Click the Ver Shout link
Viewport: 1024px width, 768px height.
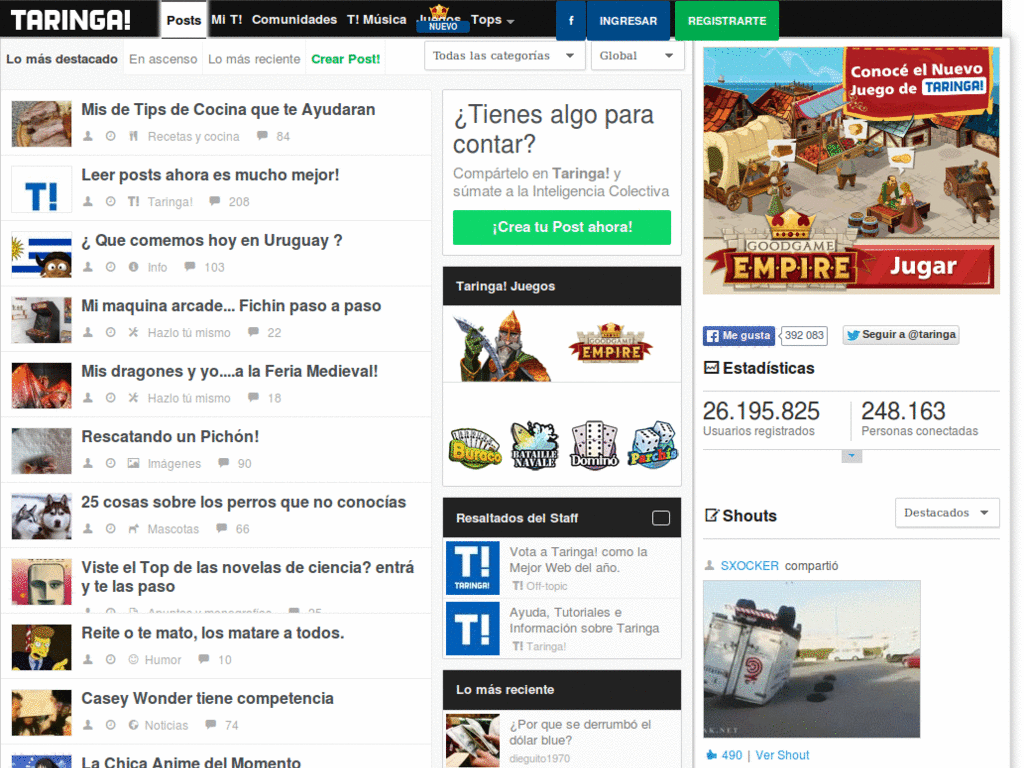point(782,755)
